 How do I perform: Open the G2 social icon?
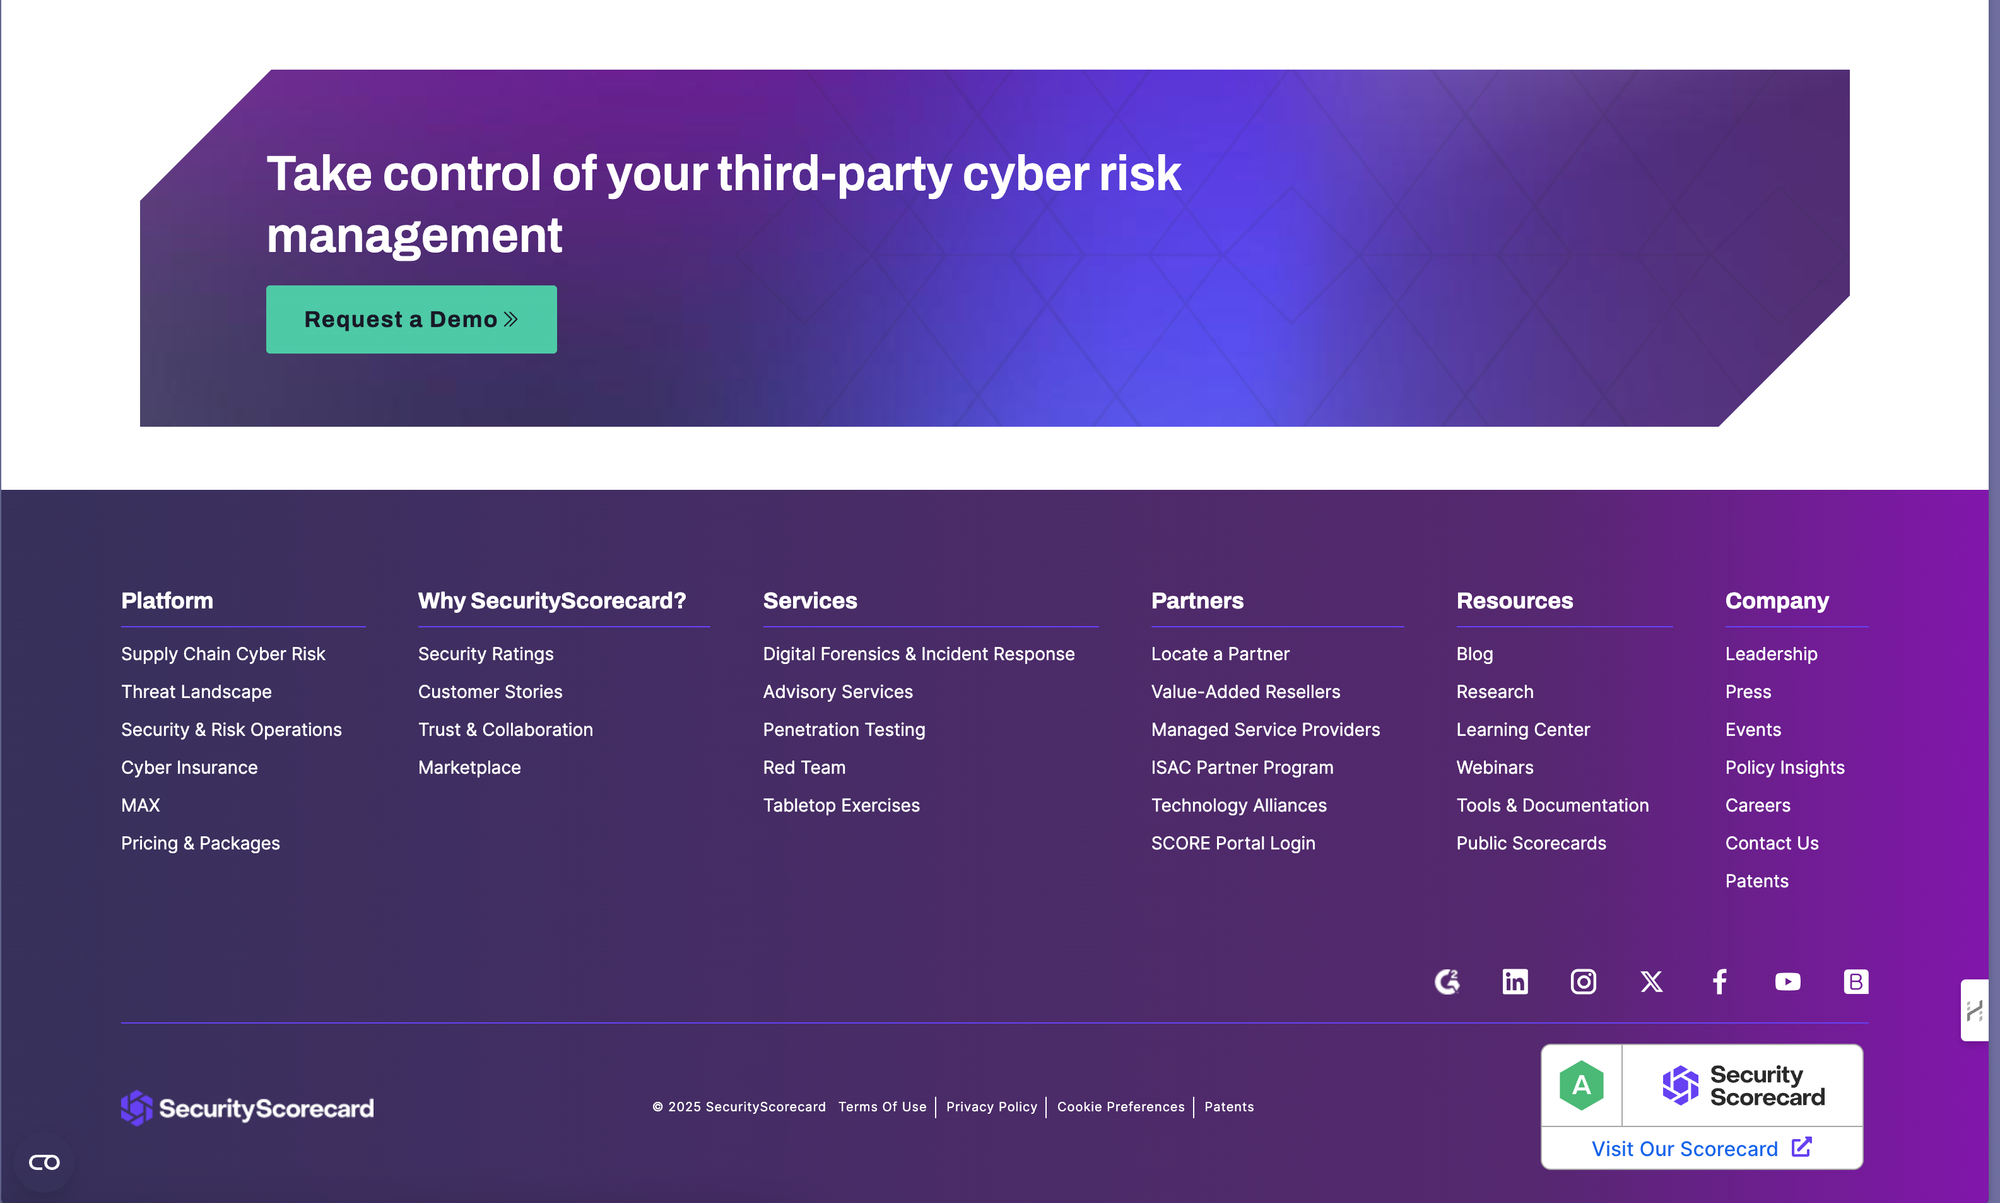coord(1447,982)
